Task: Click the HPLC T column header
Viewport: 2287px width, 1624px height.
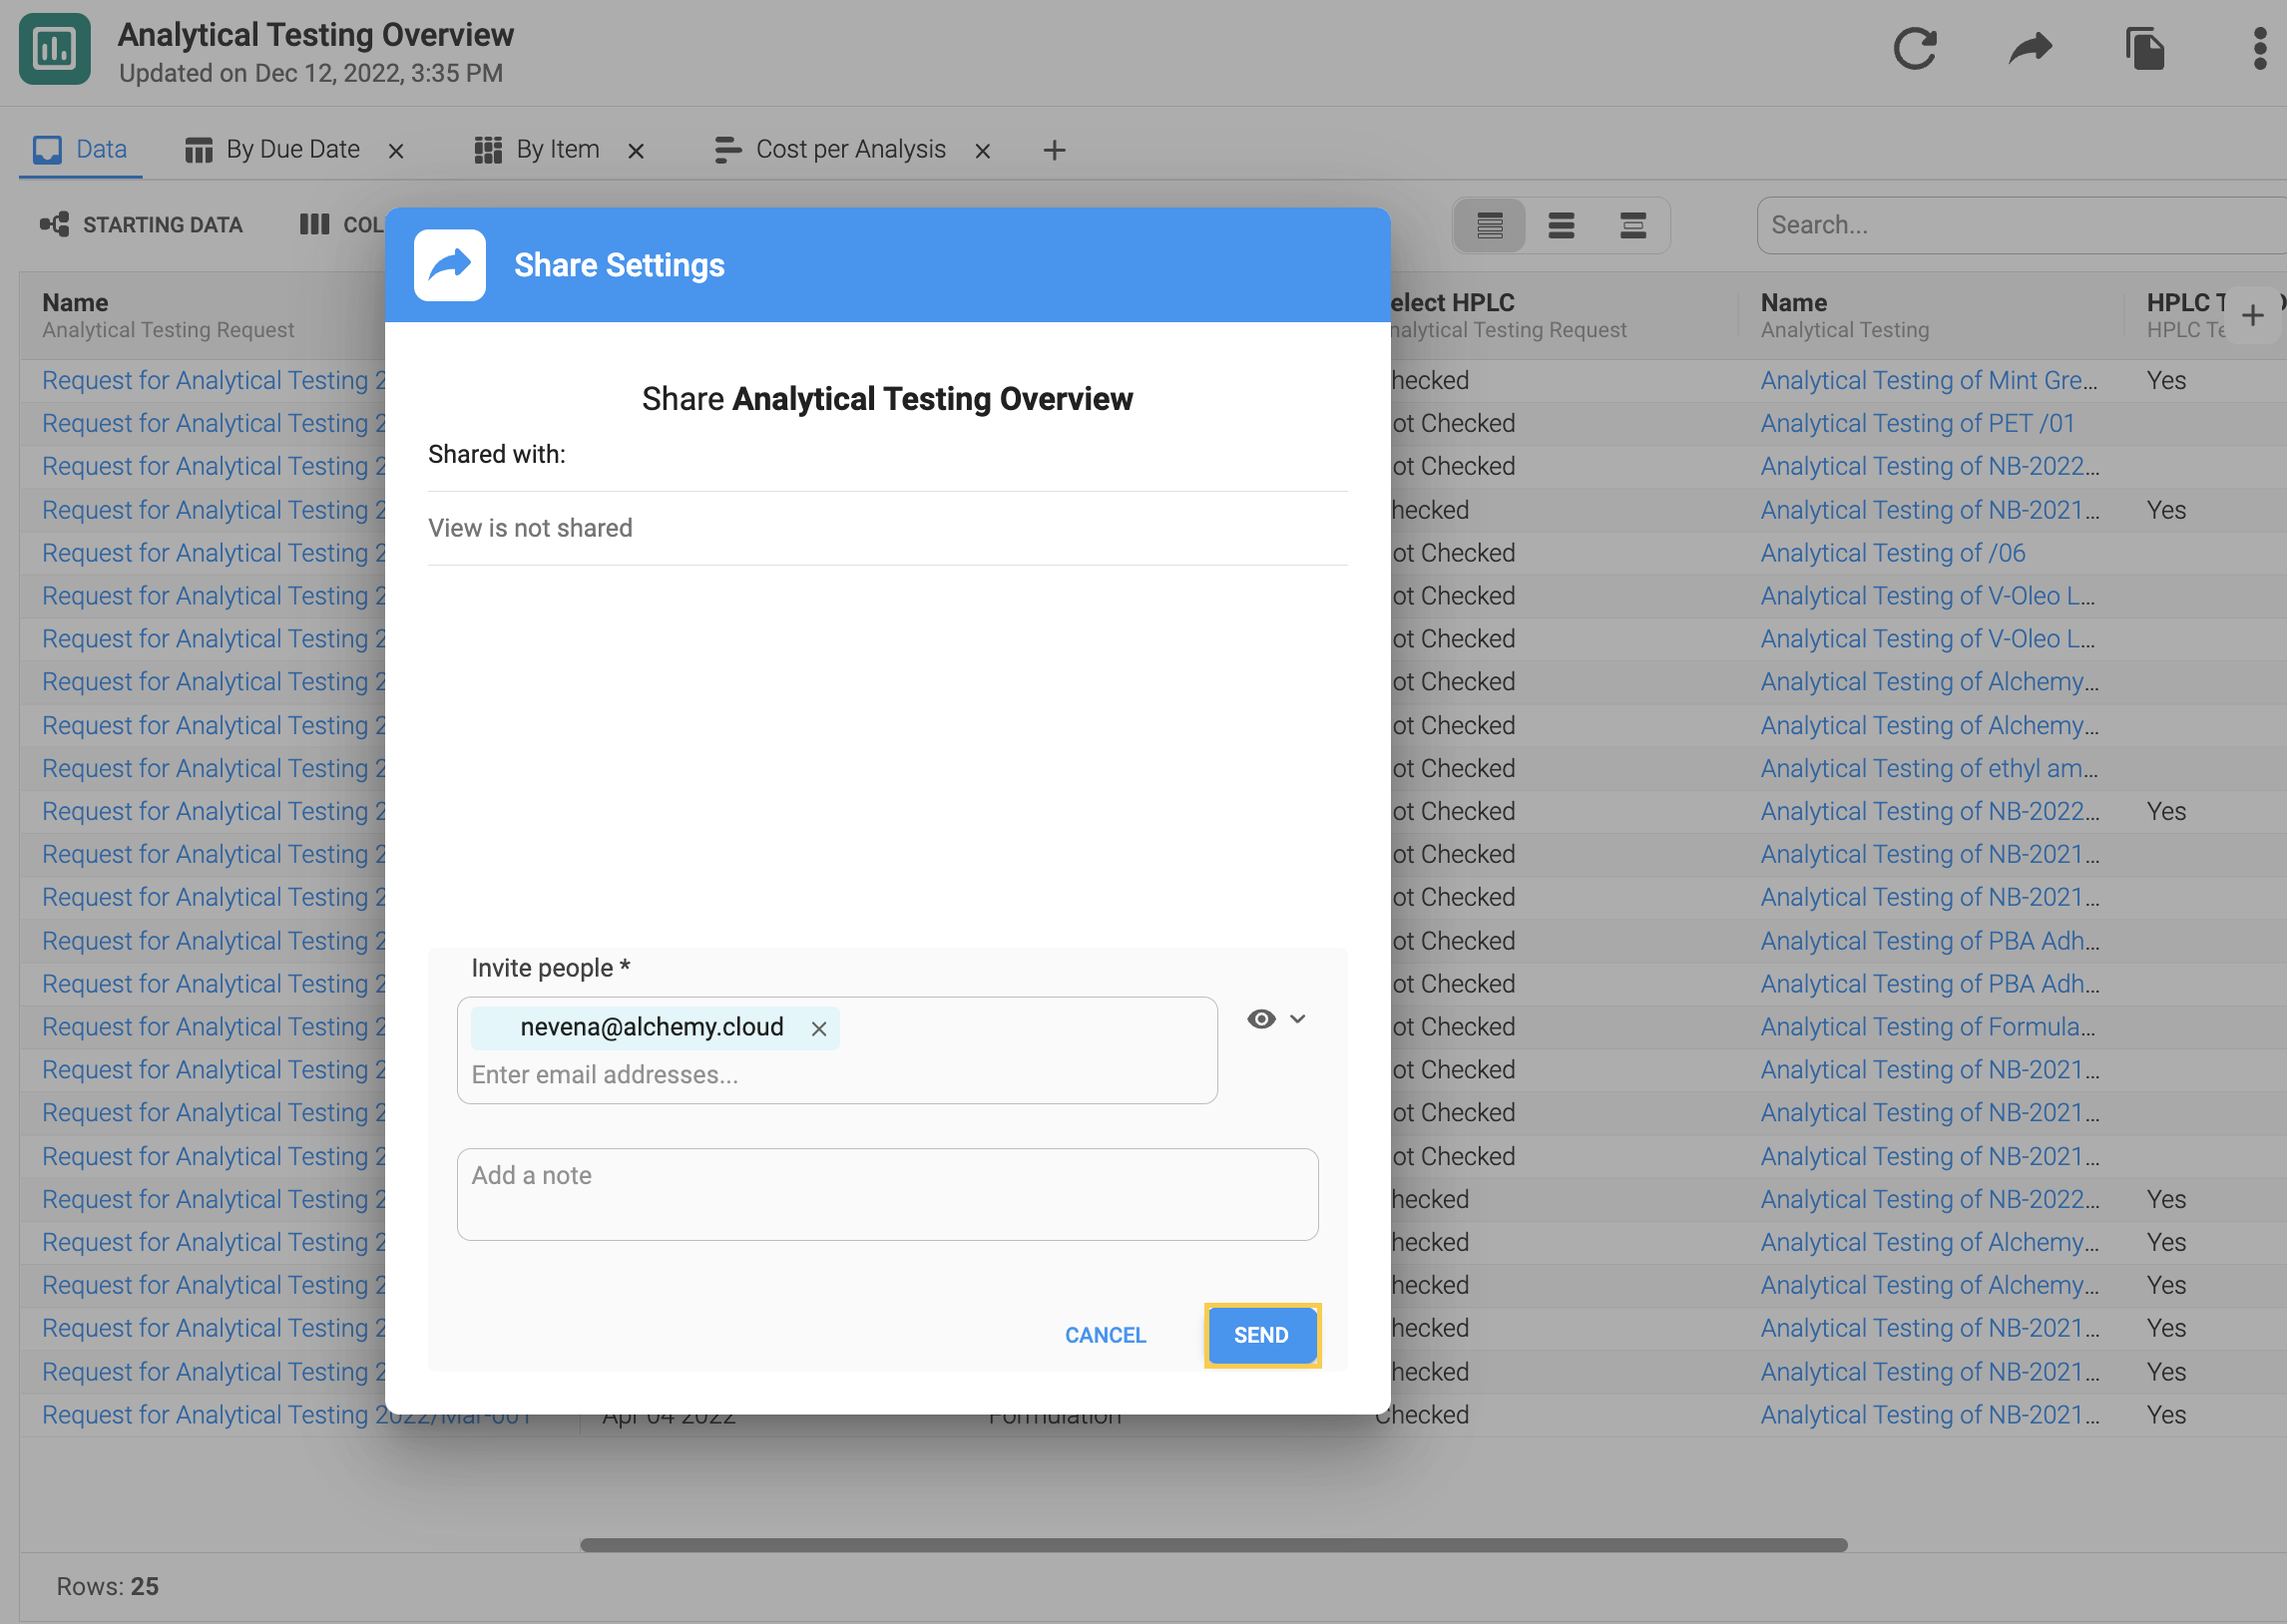Action: pyautogui.click(x=2186, y=316)
